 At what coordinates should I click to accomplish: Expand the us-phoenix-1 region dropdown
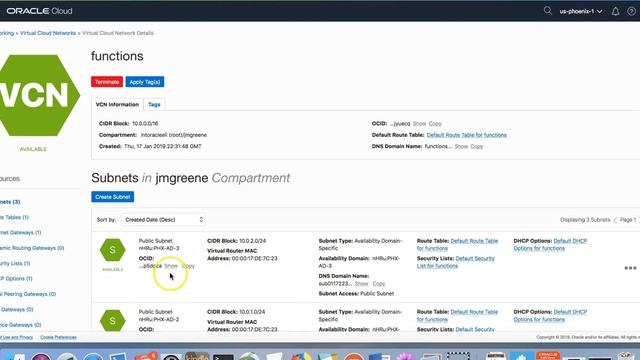pos(581,11)
